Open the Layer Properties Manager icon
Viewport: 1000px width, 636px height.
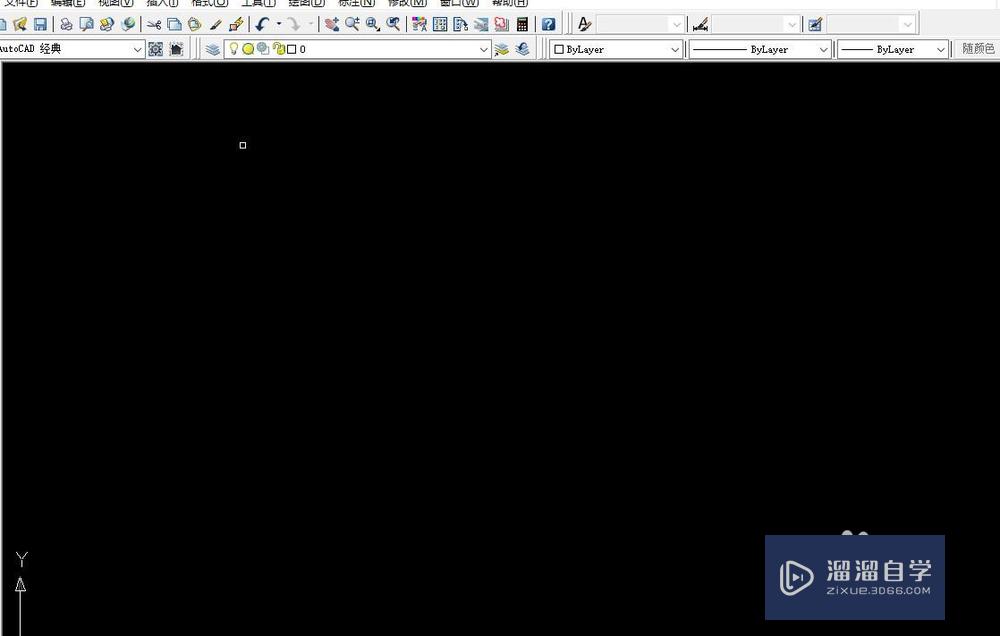click(211, 48)
